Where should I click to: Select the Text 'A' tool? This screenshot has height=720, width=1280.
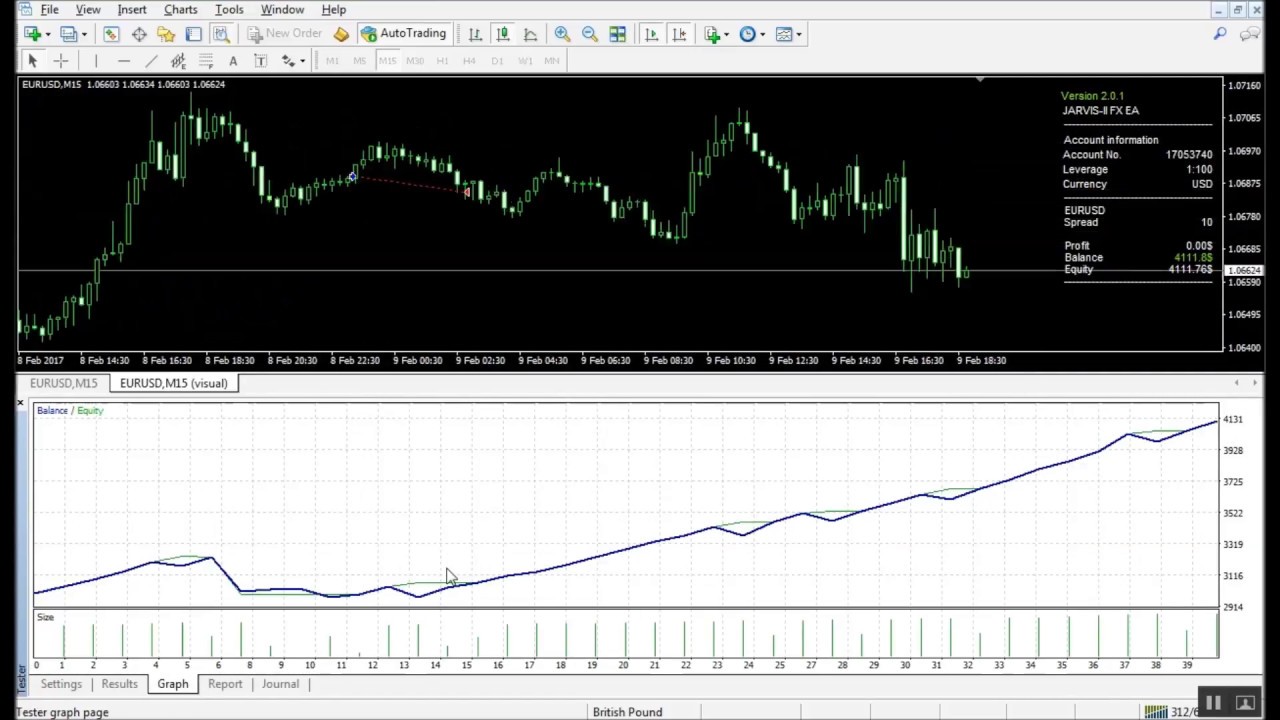tap(233, 61)
